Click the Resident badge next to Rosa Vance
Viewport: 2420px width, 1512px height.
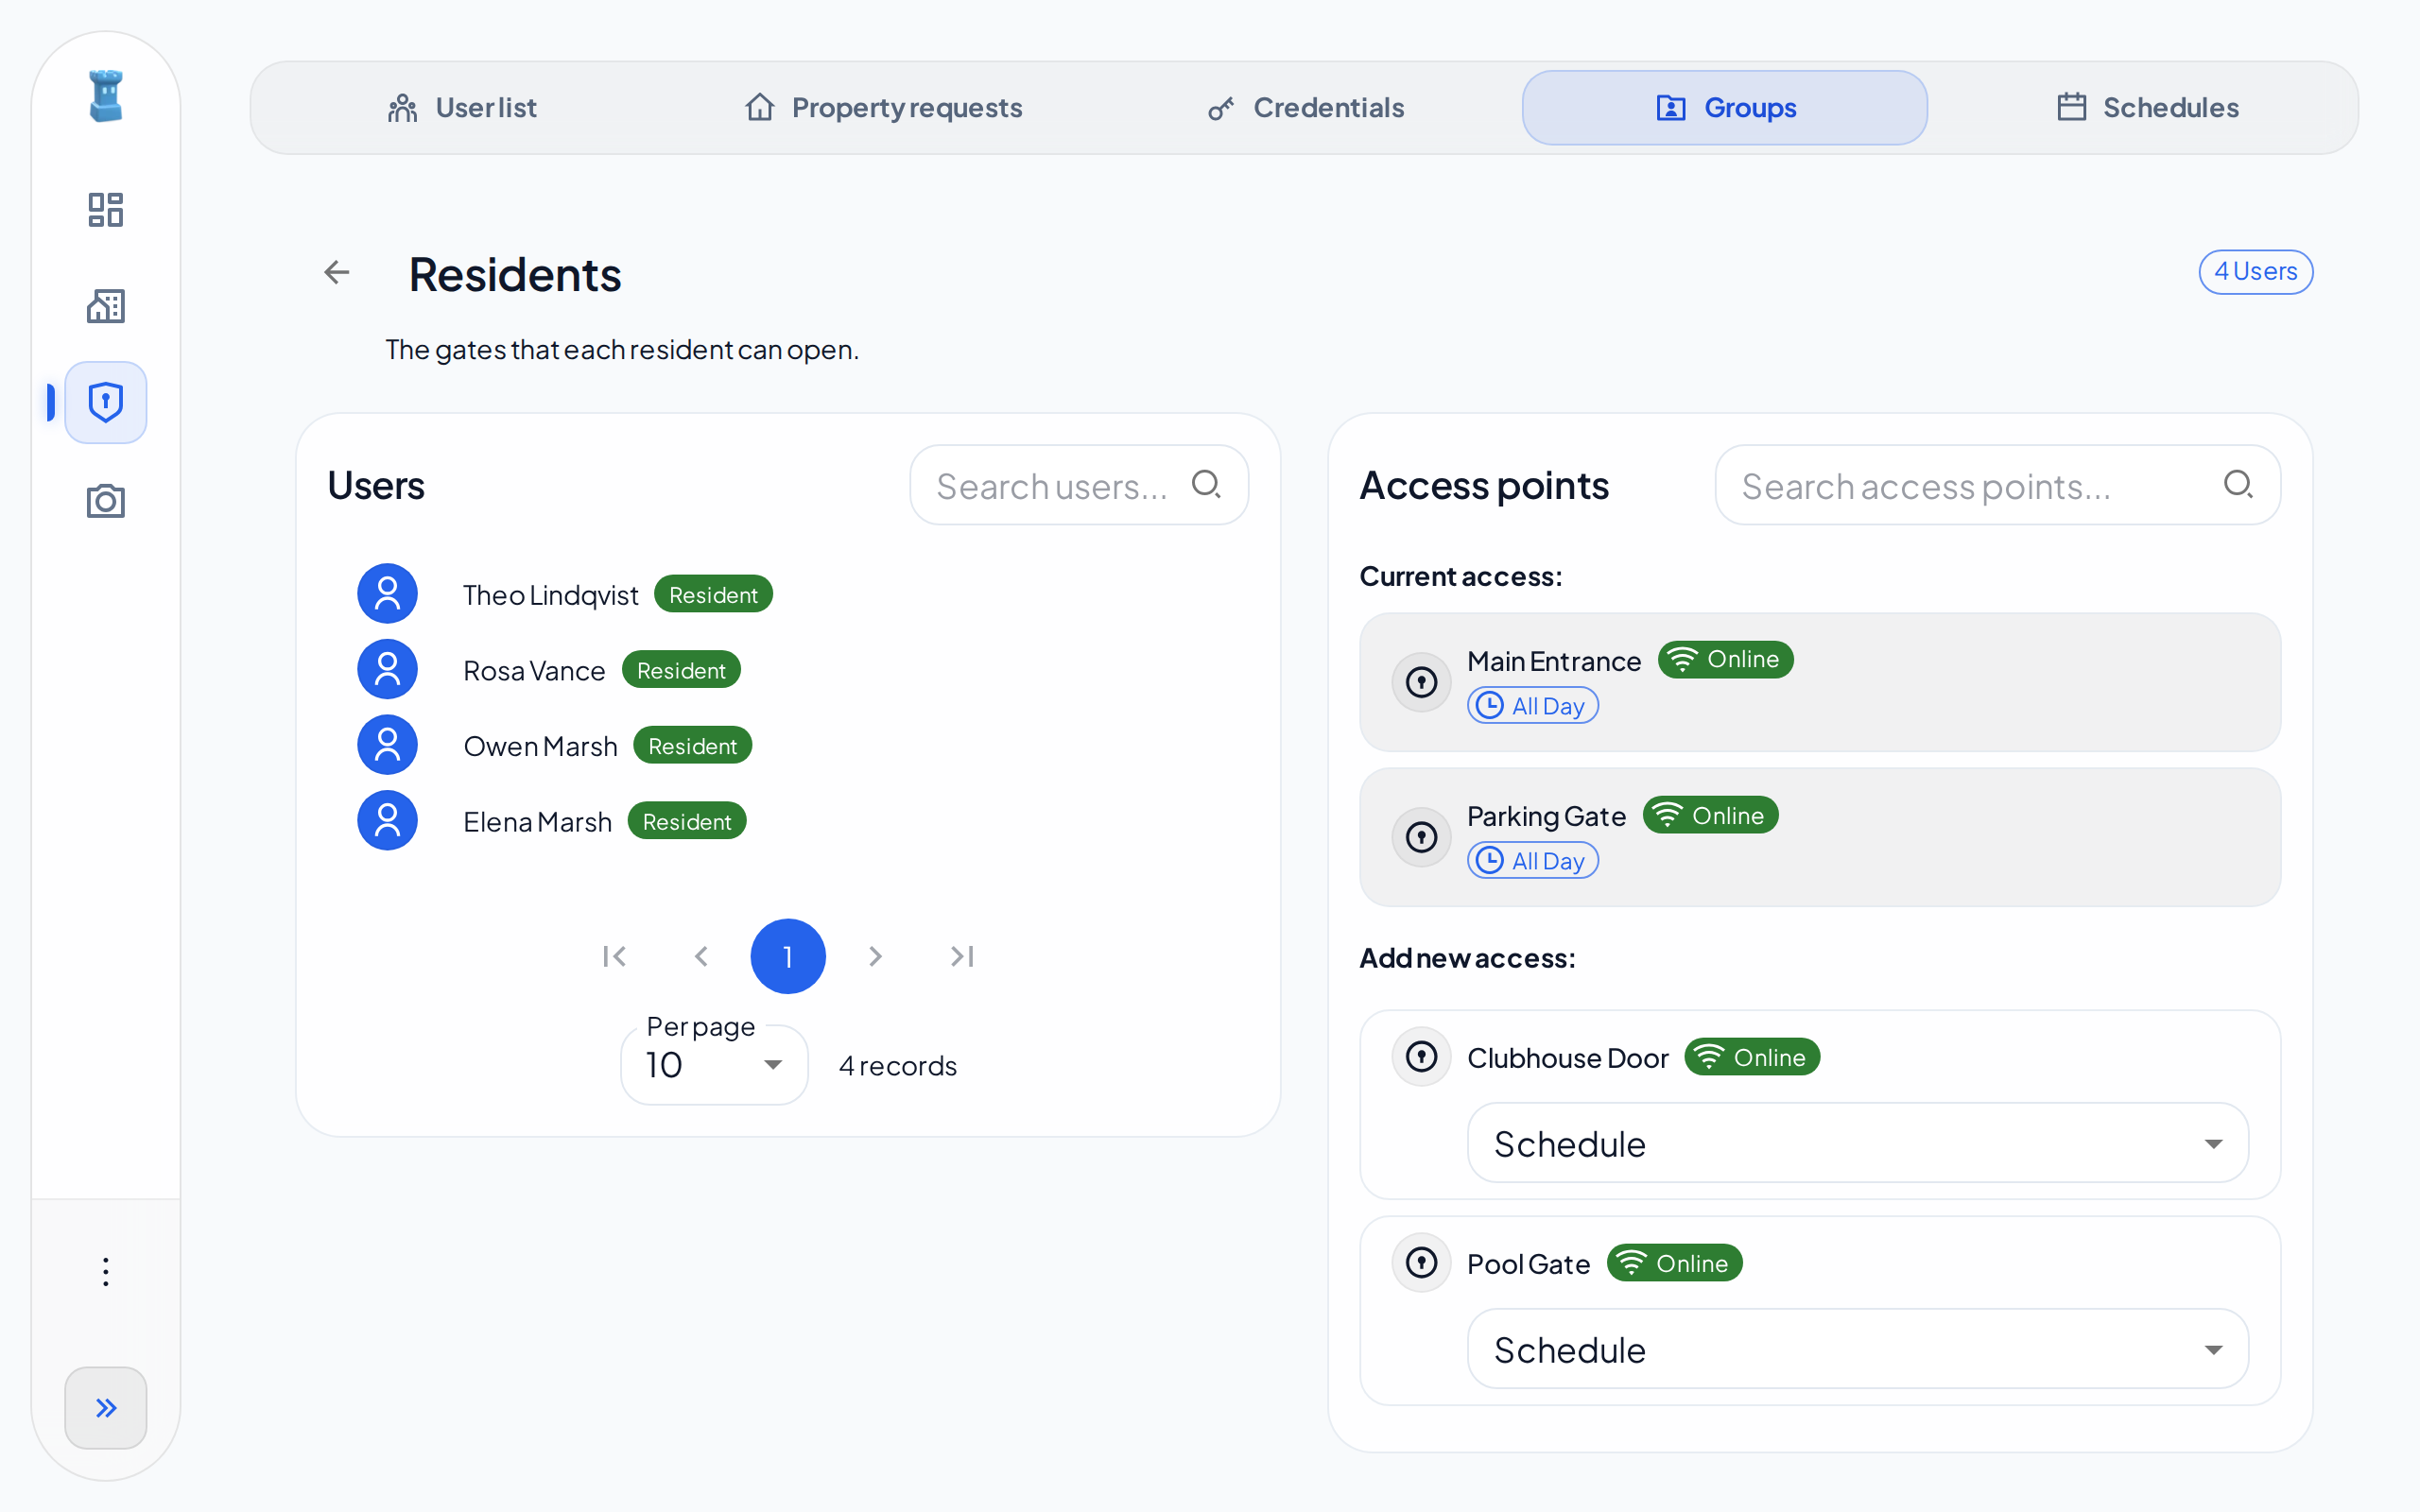681,670
